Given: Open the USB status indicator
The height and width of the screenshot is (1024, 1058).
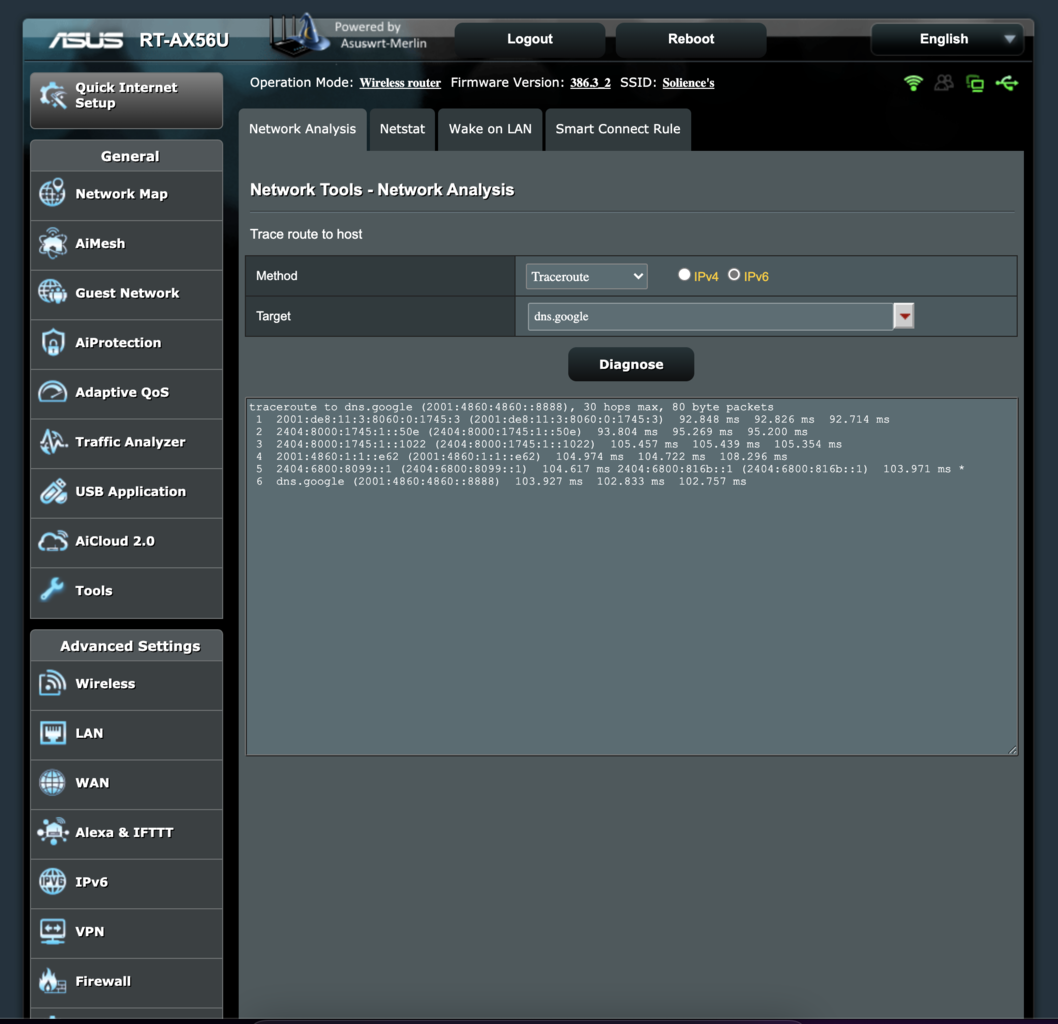Looking at the screenshot, I should point(1006,83).
